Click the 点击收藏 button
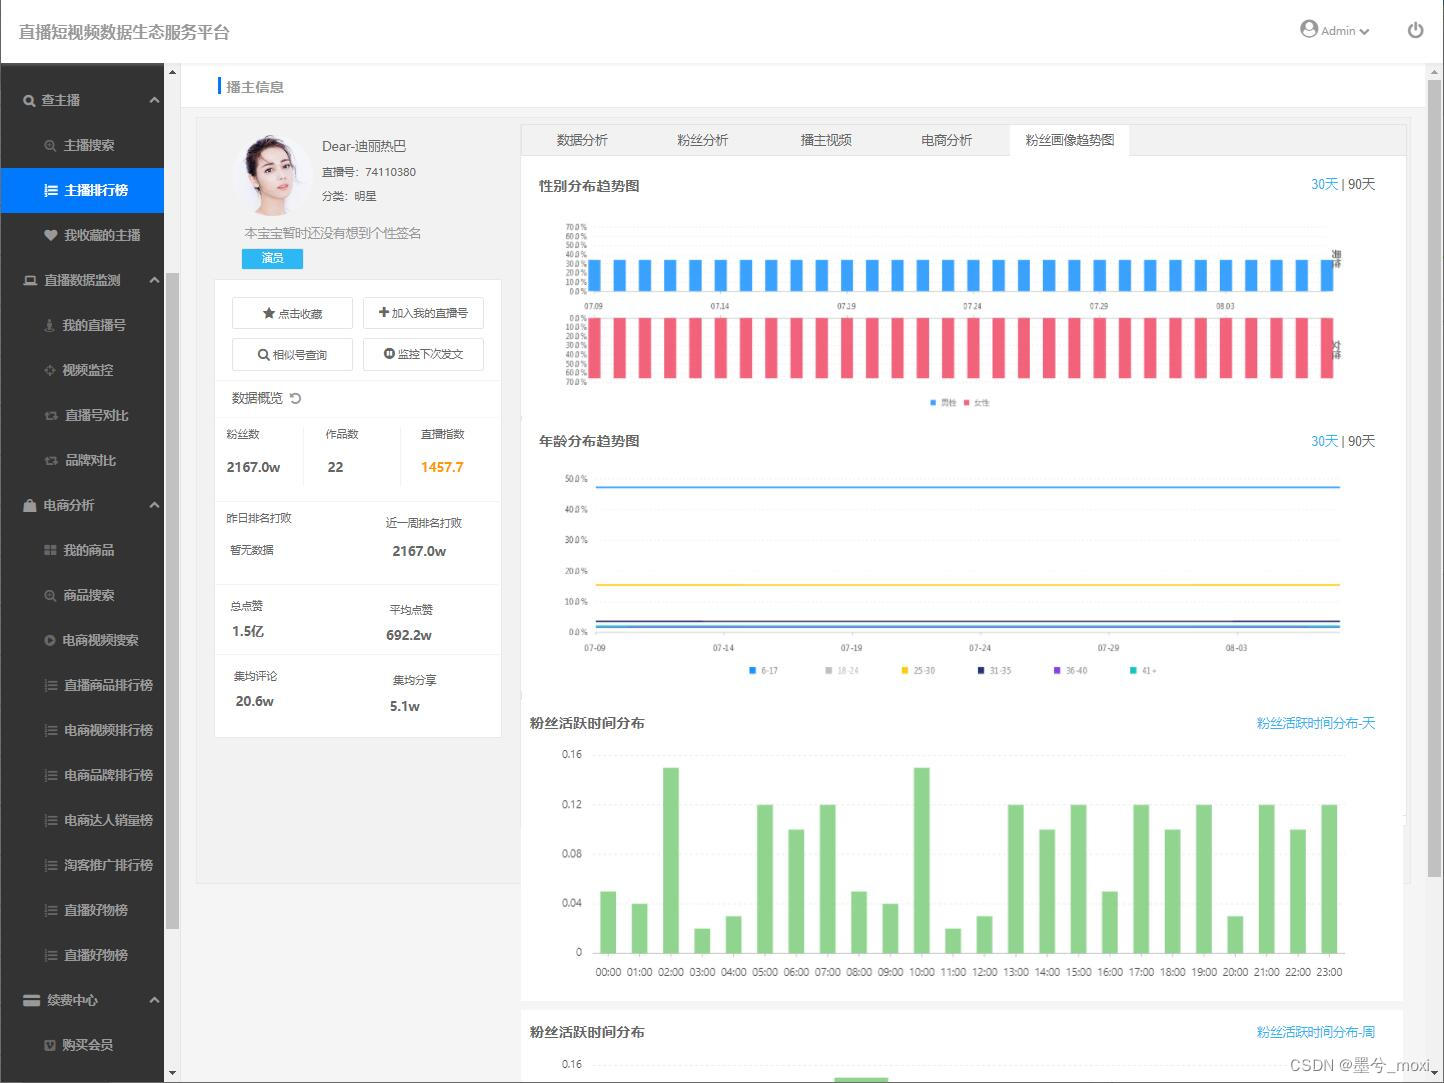1444x1083 pixels. [292, 313]
